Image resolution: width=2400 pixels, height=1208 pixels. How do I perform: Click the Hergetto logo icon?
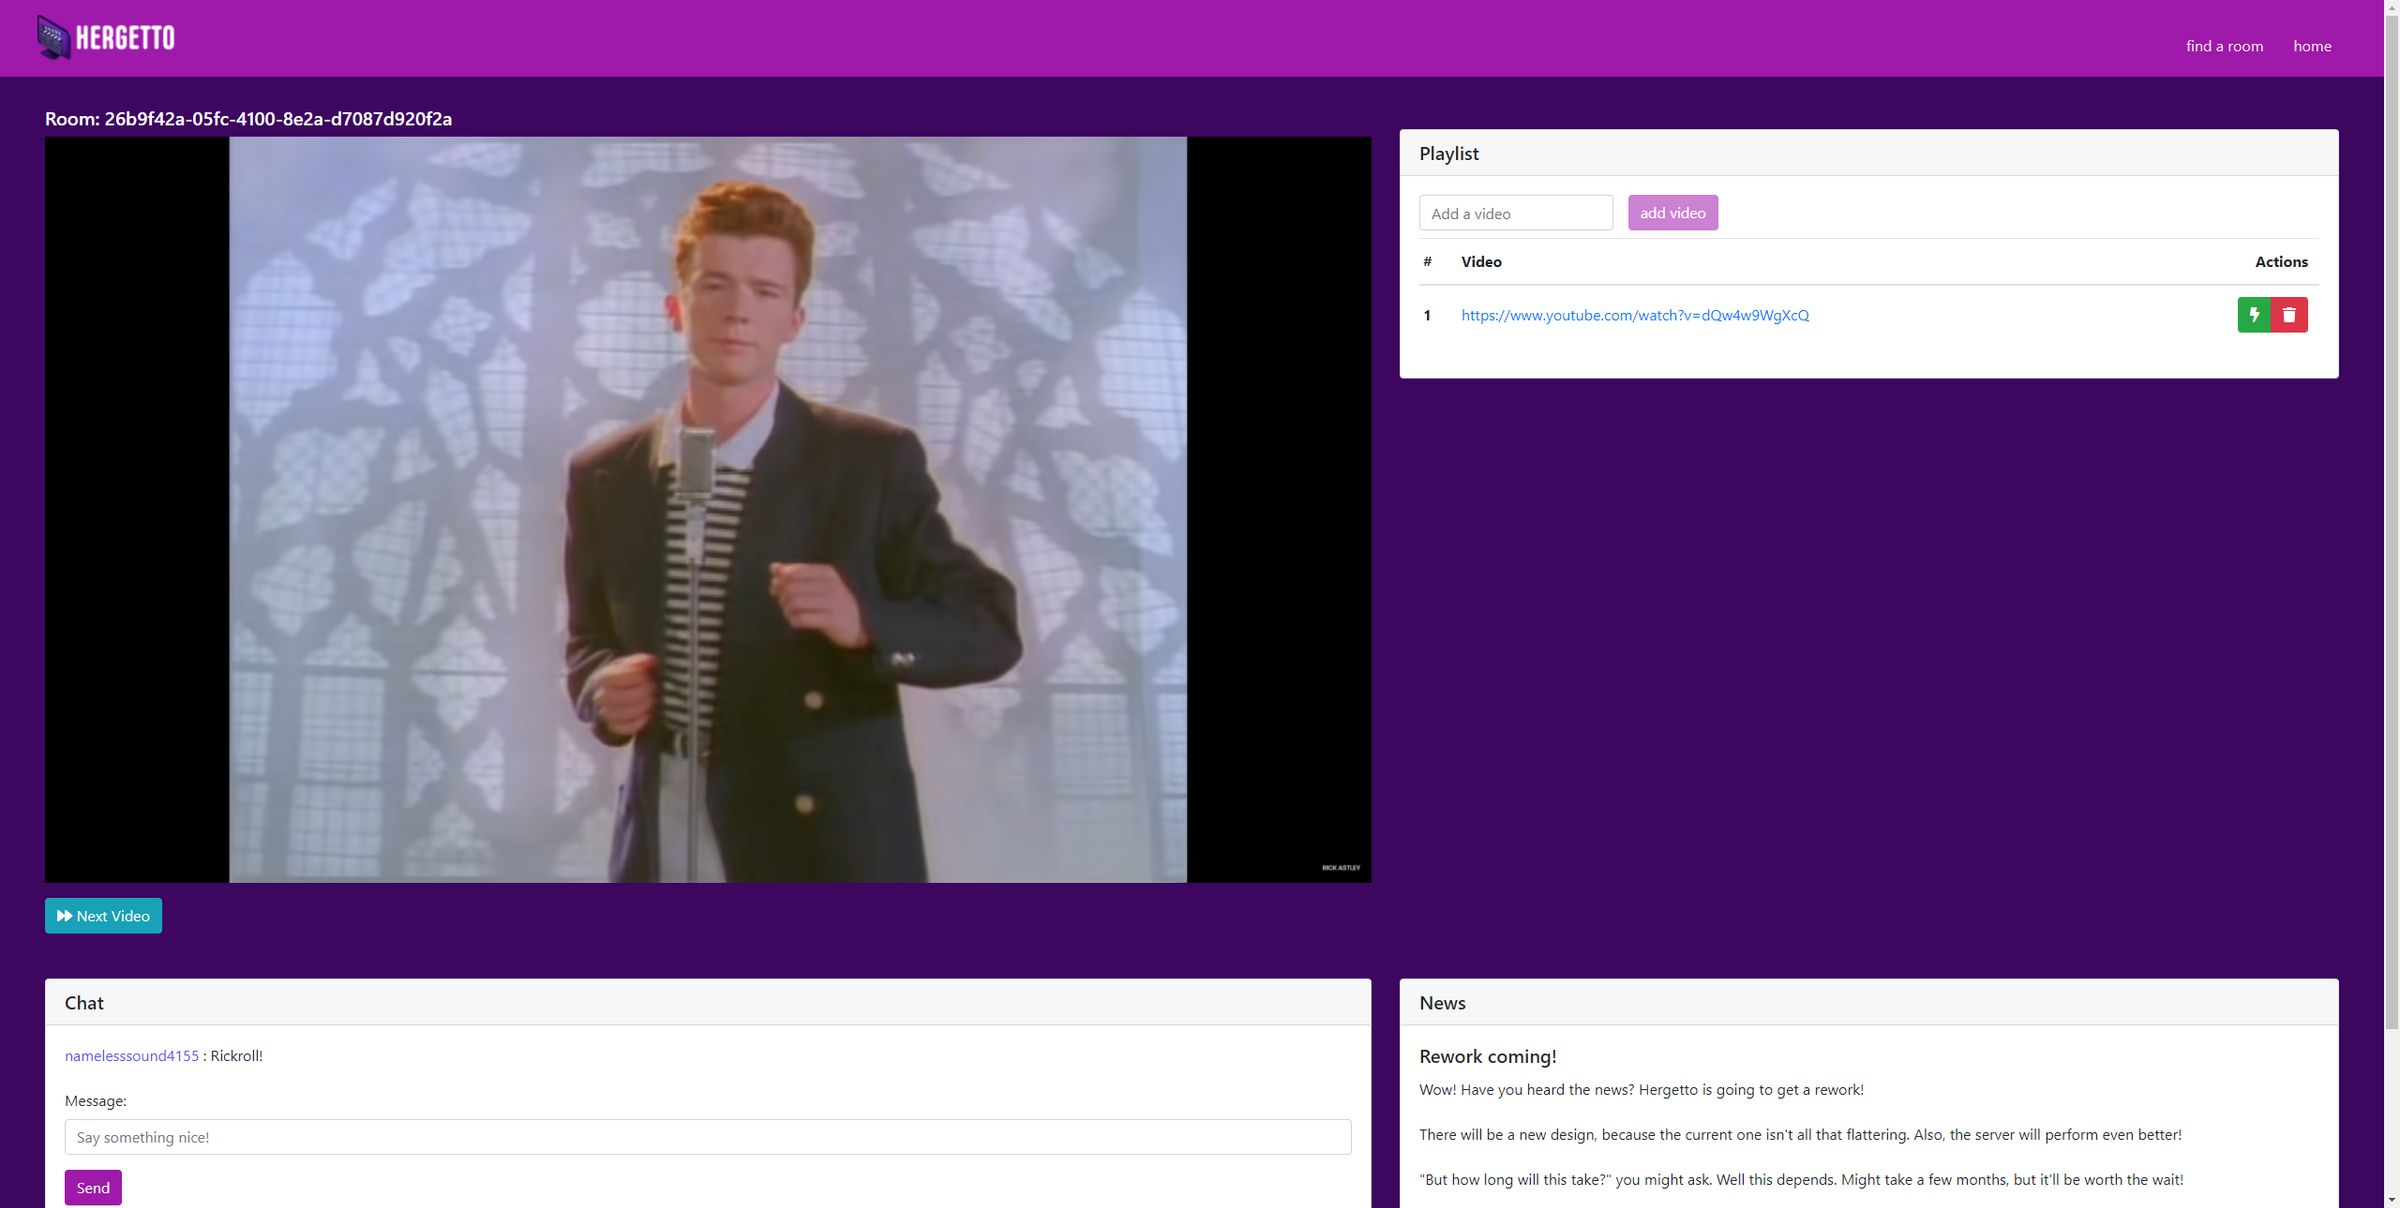pyautogui.click(x=51, y=37)
